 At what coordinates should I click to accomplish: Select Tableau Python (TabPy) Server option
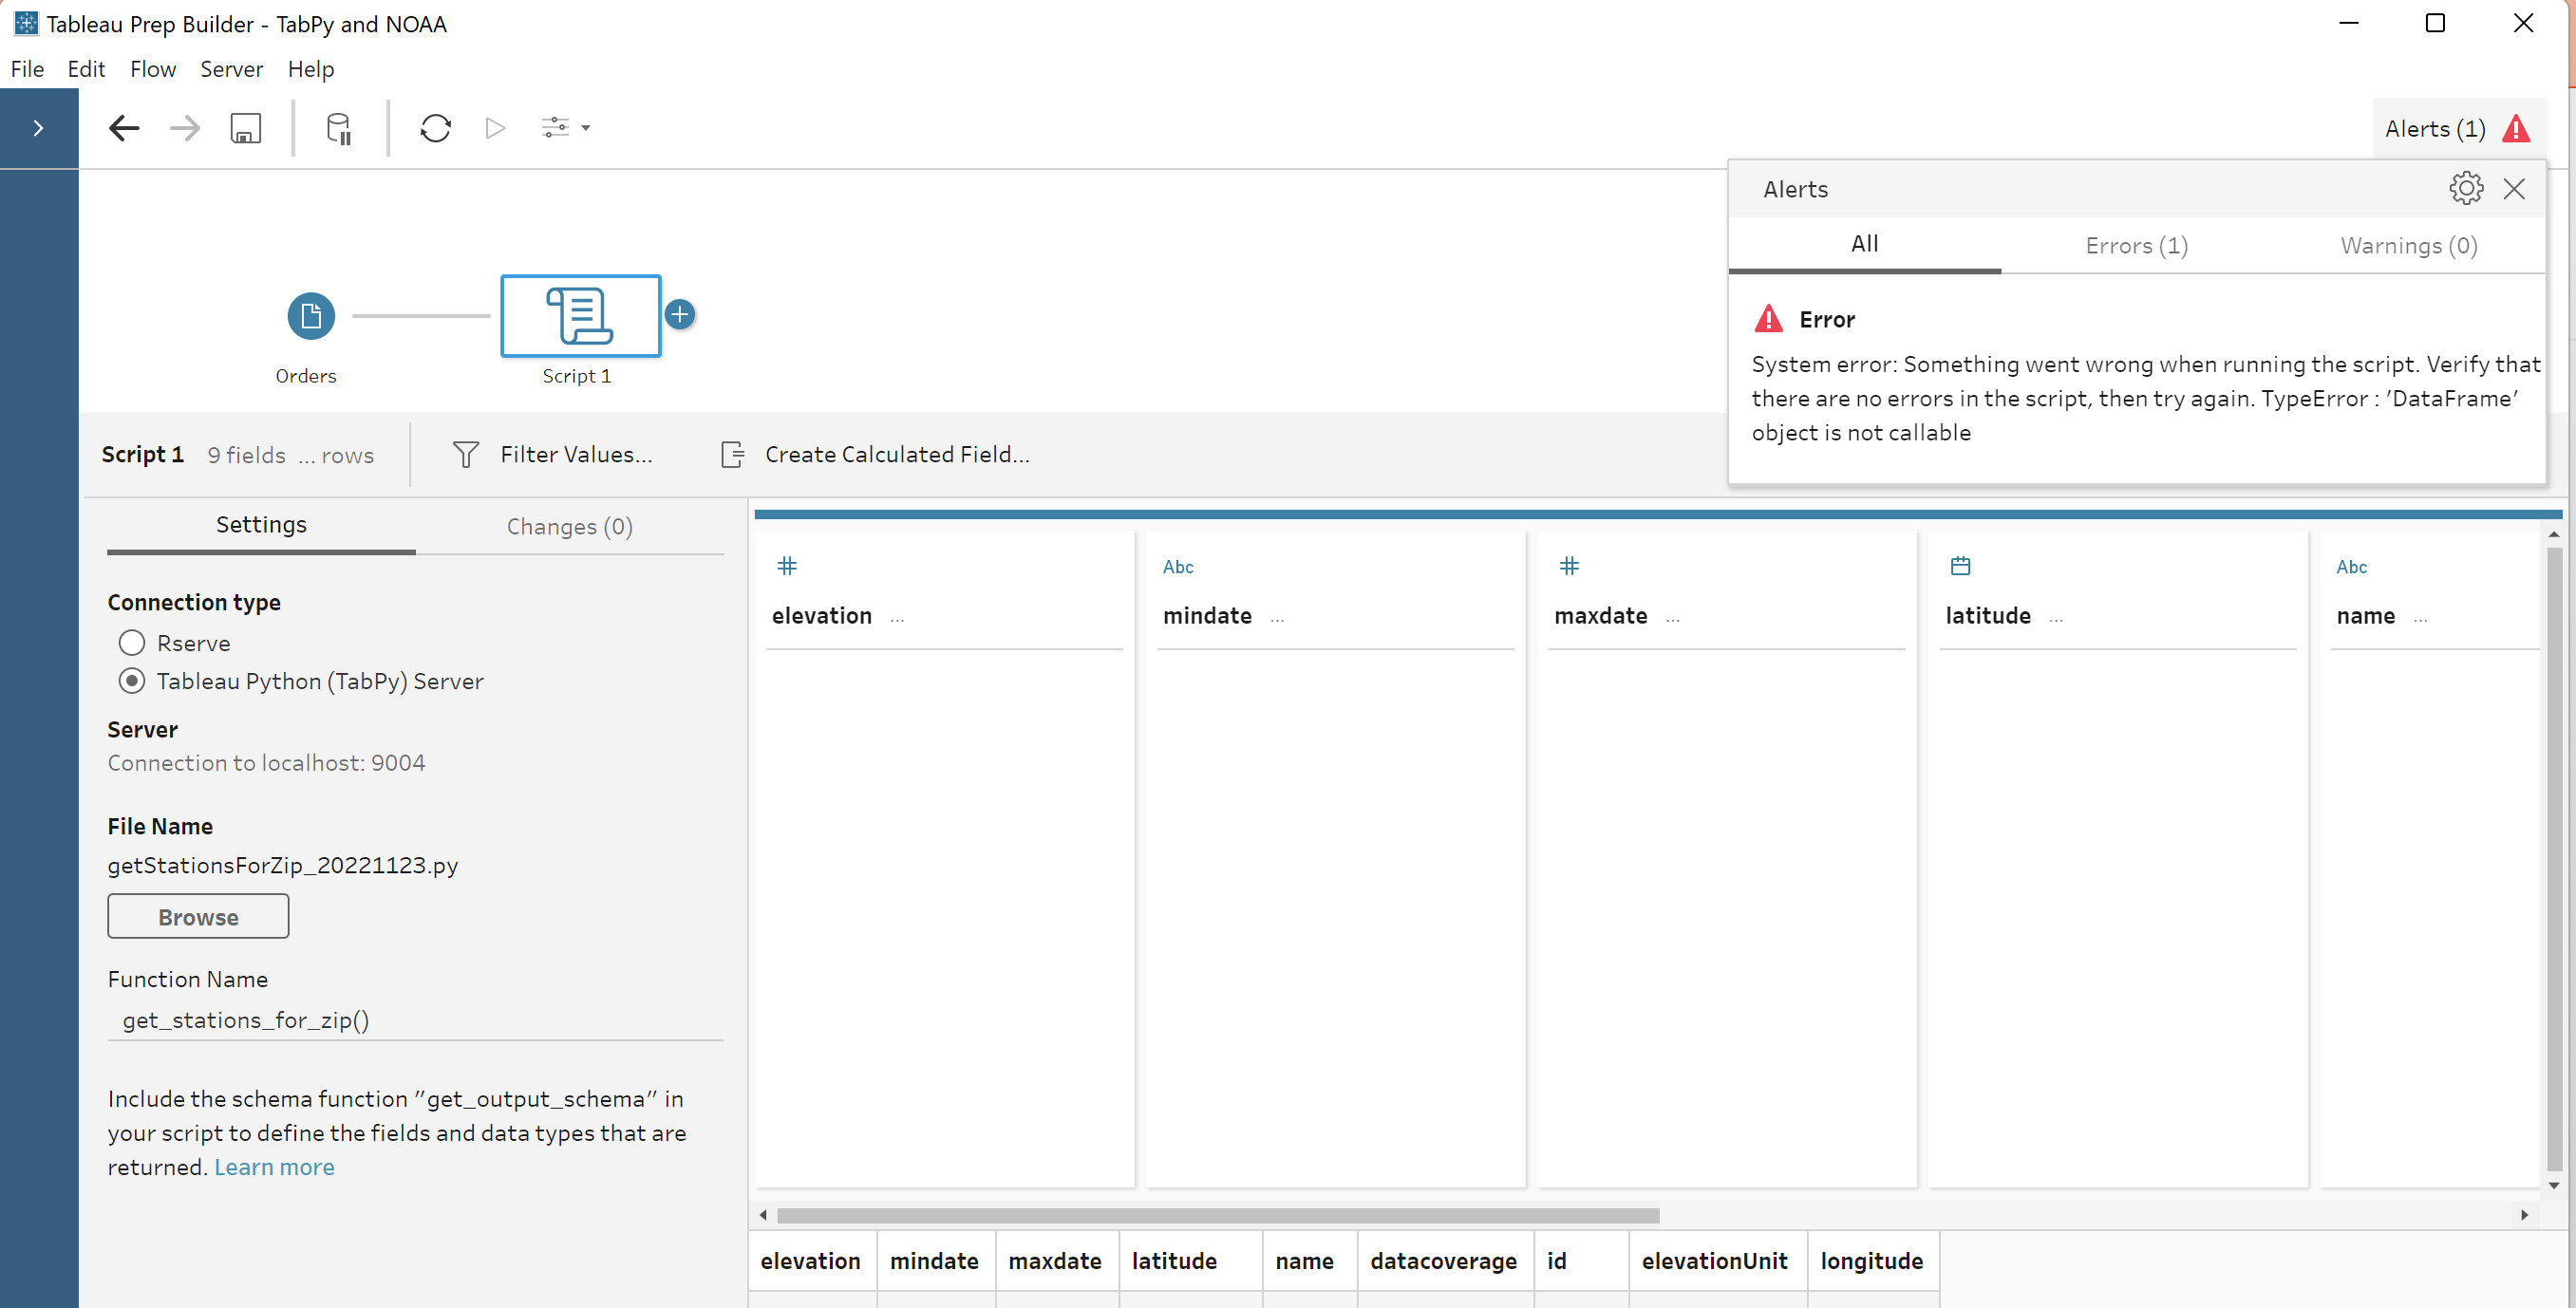(132, 681)
